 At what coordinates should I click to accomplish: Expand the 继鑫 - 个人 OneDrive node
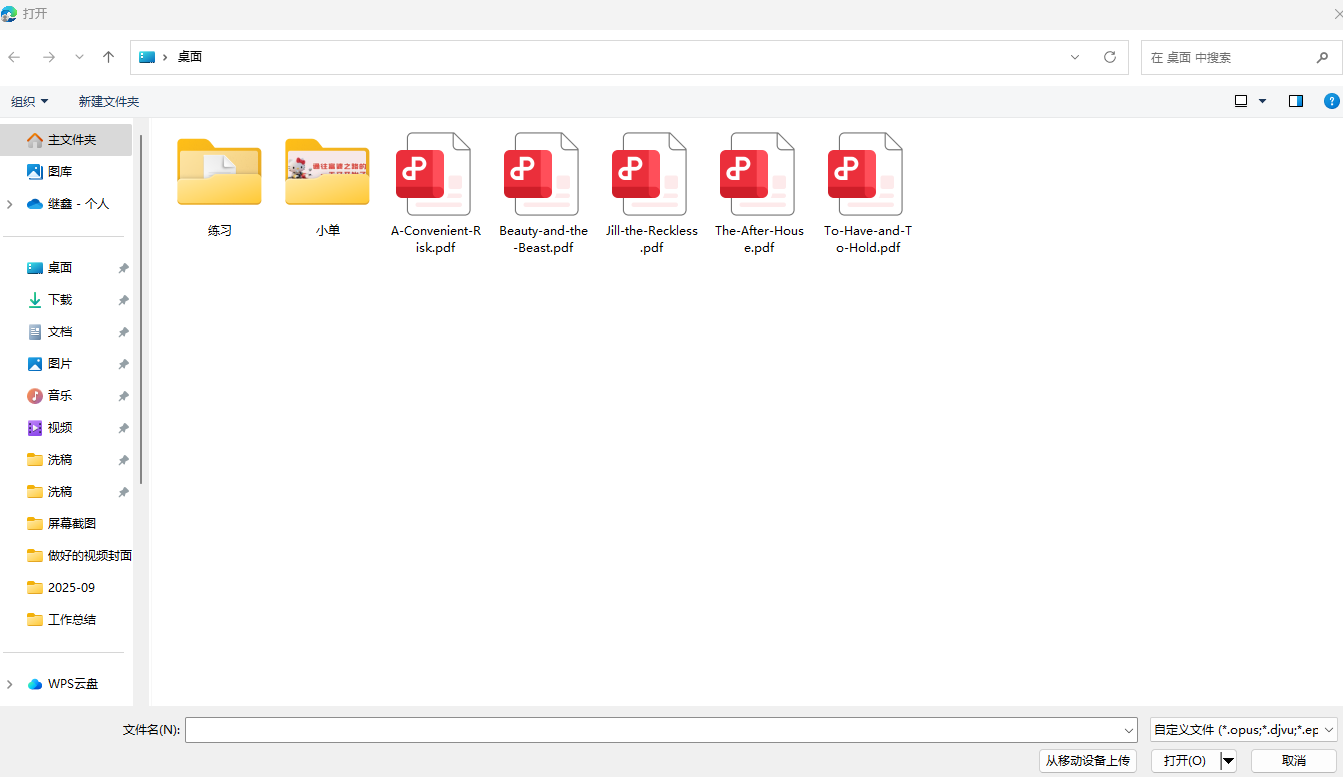click(x=10, y=204)
